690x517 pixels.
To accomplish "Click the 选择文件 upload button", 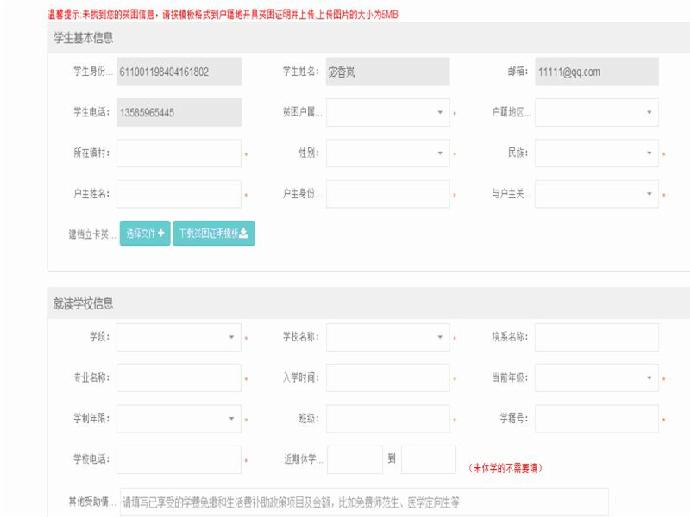I will coord(145,234).
